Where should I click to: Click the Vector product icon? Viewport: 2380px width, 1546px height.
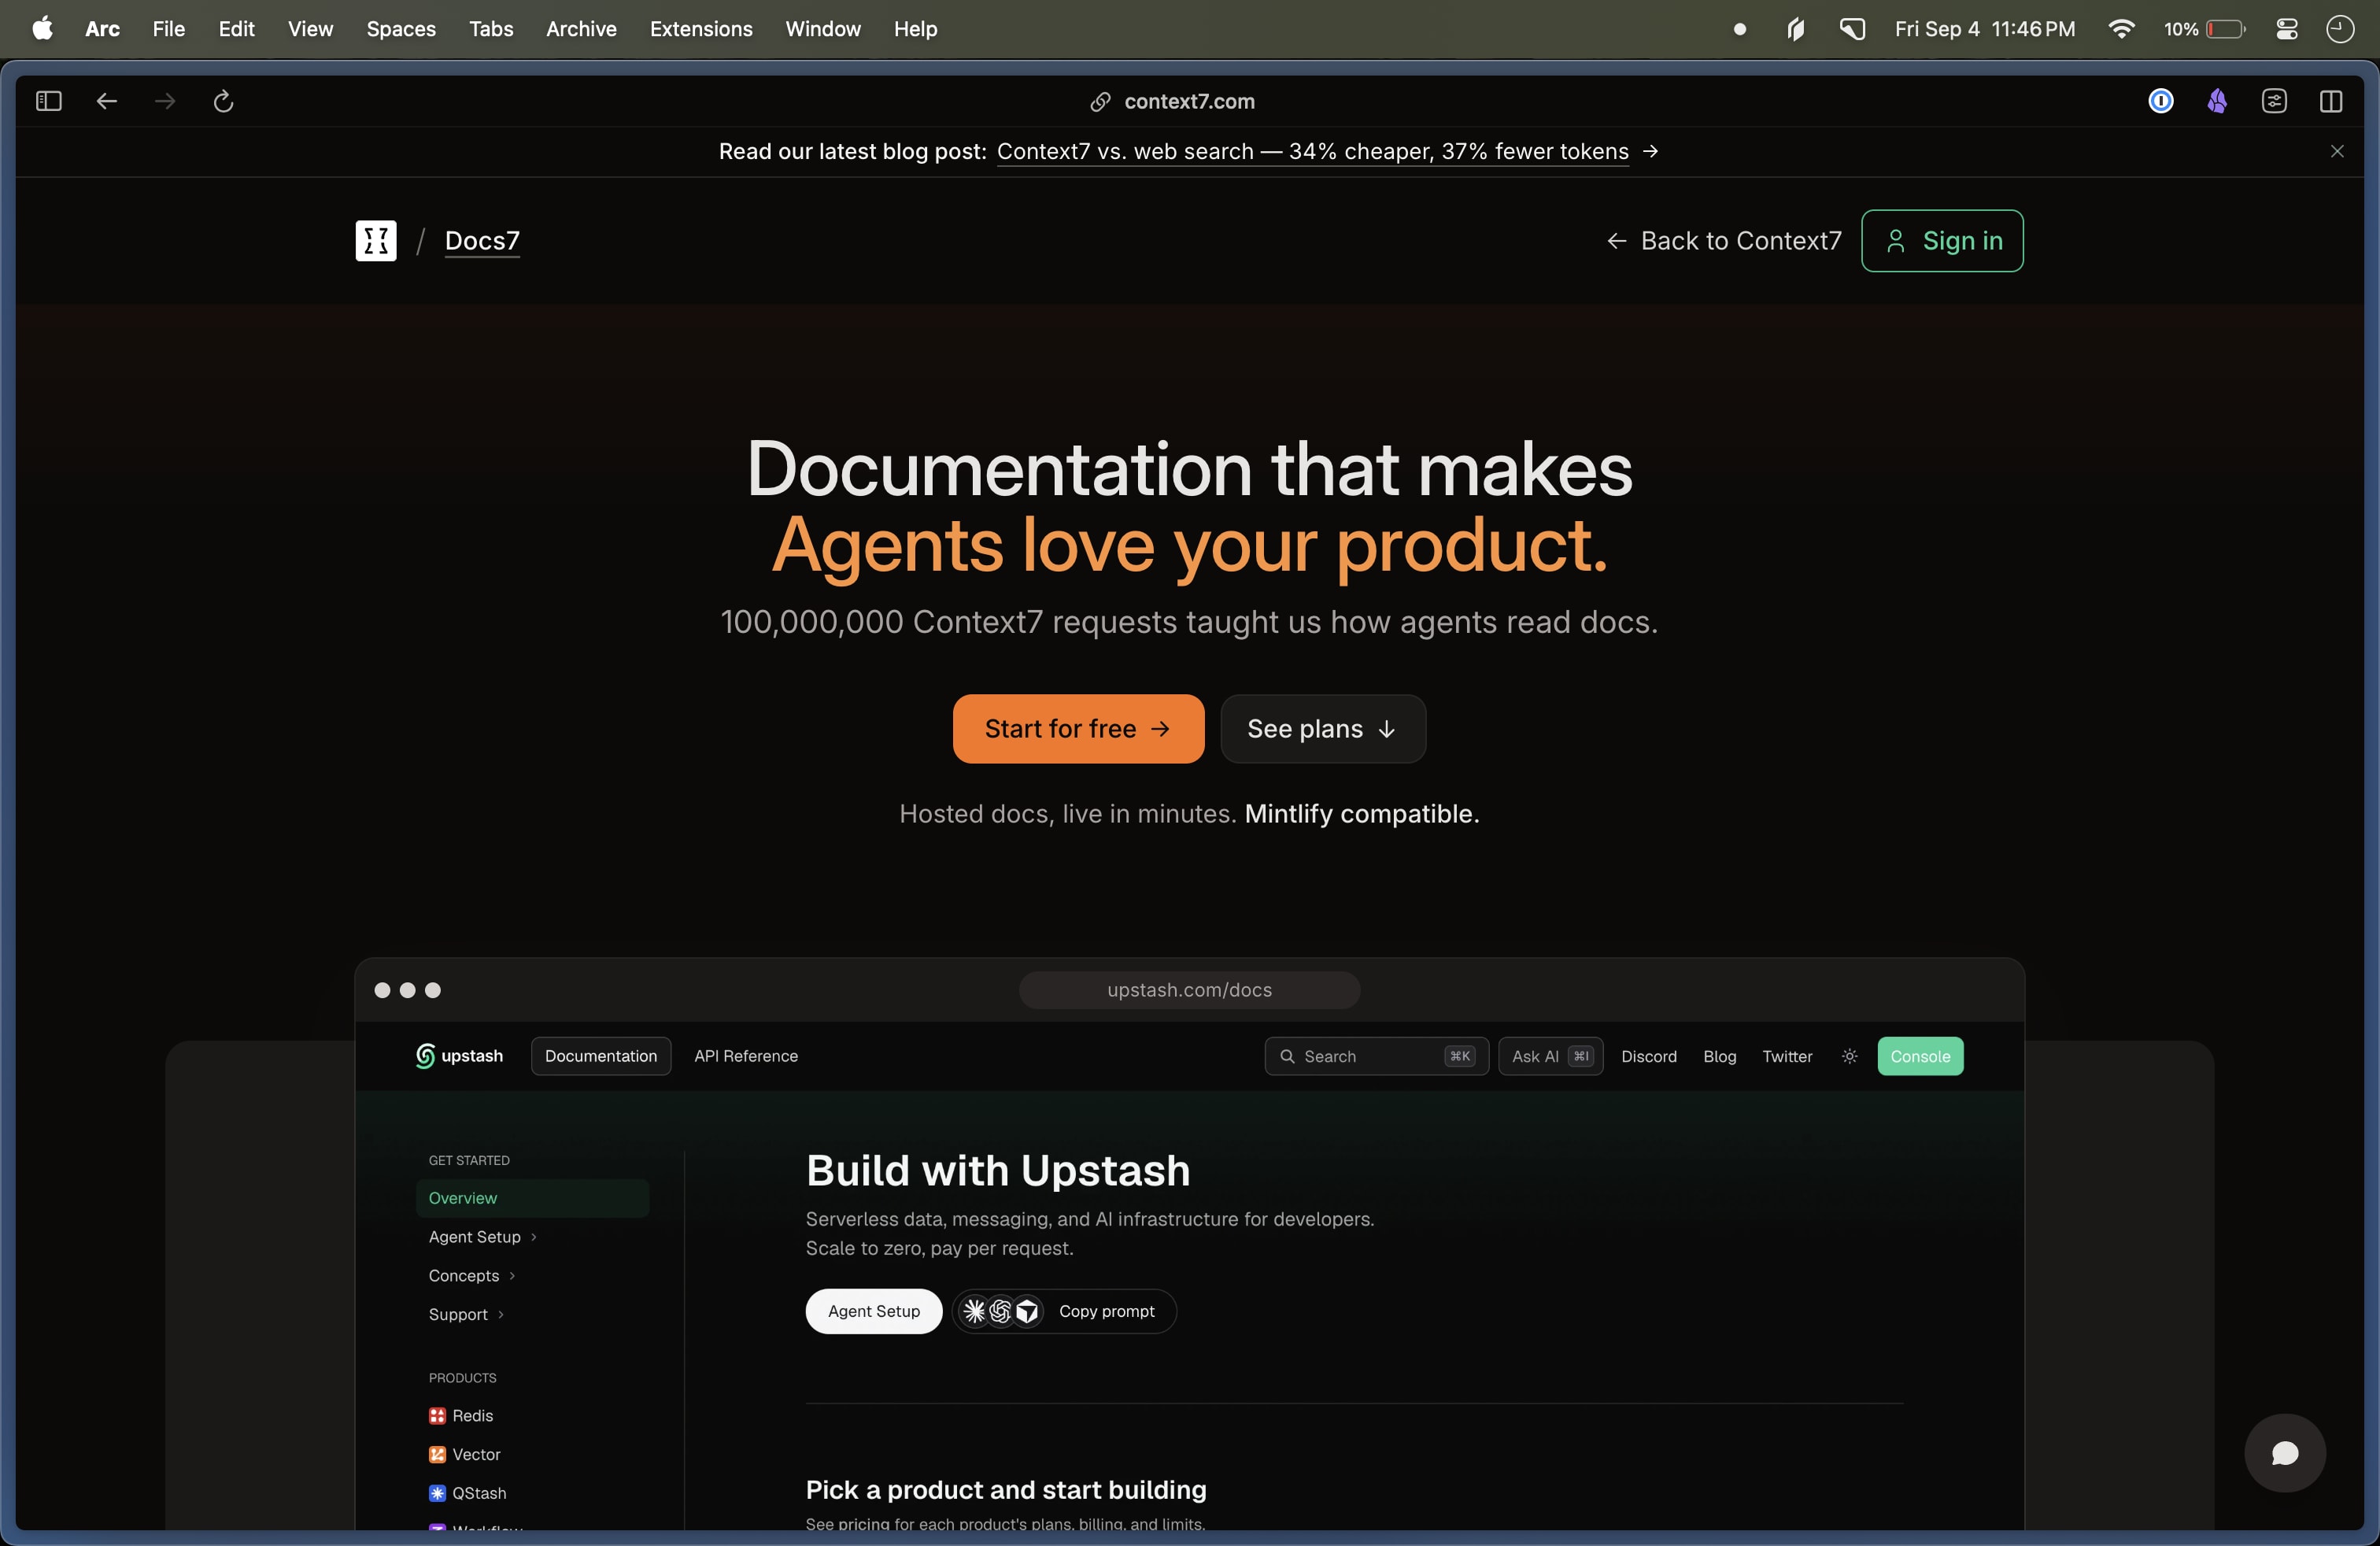click(x=437, y=1455)
